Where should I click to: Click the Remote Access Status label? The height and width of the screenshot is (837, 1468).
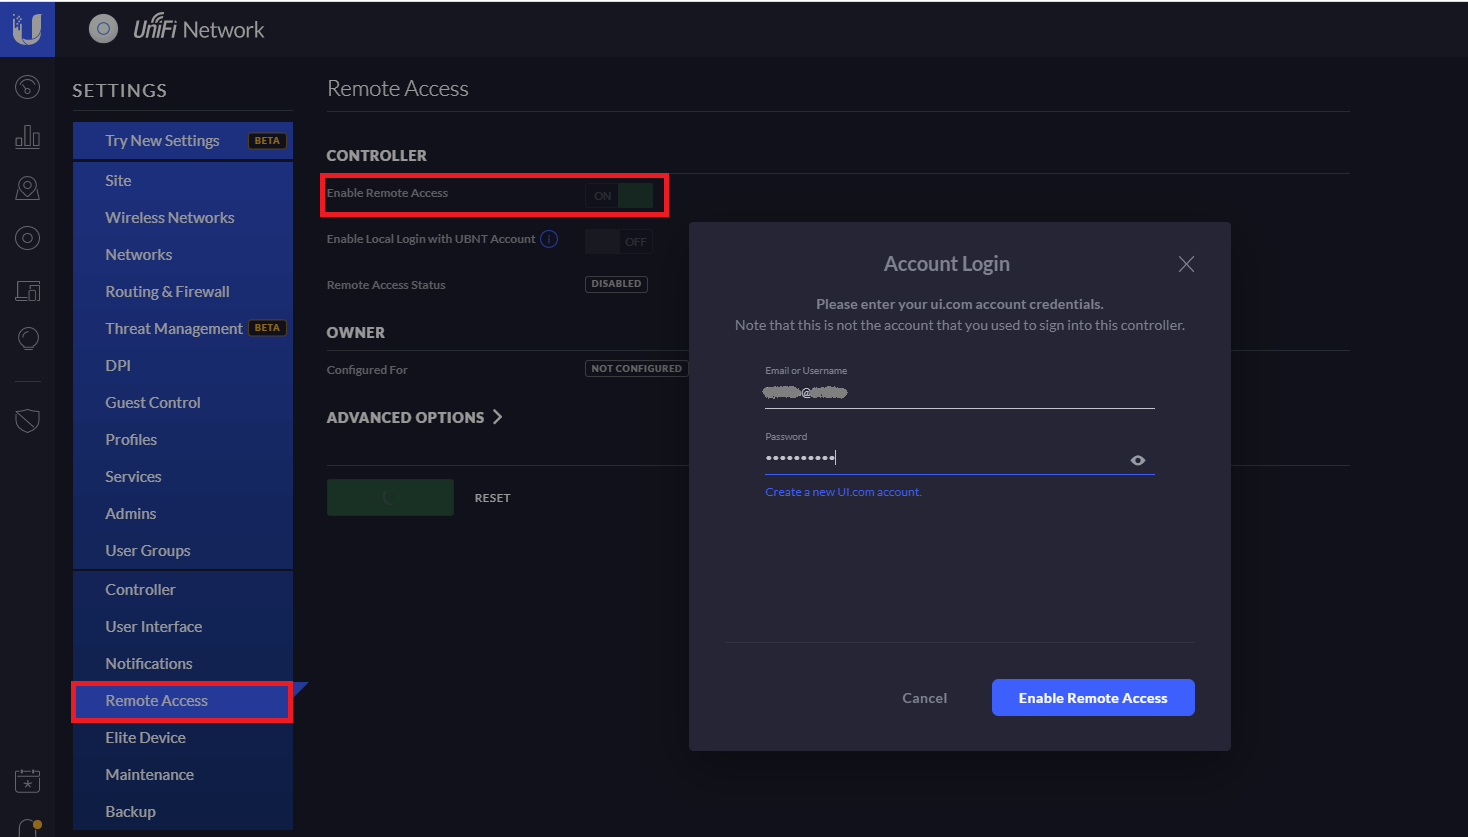click(386, 285)
